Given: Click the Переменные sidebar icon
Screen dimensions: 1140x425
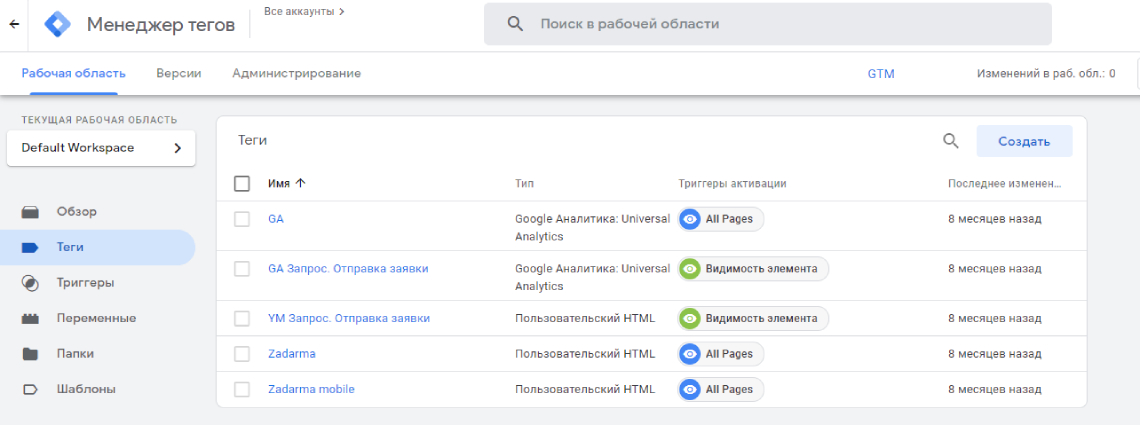Looking at the screenshot, I should [30, 318].
